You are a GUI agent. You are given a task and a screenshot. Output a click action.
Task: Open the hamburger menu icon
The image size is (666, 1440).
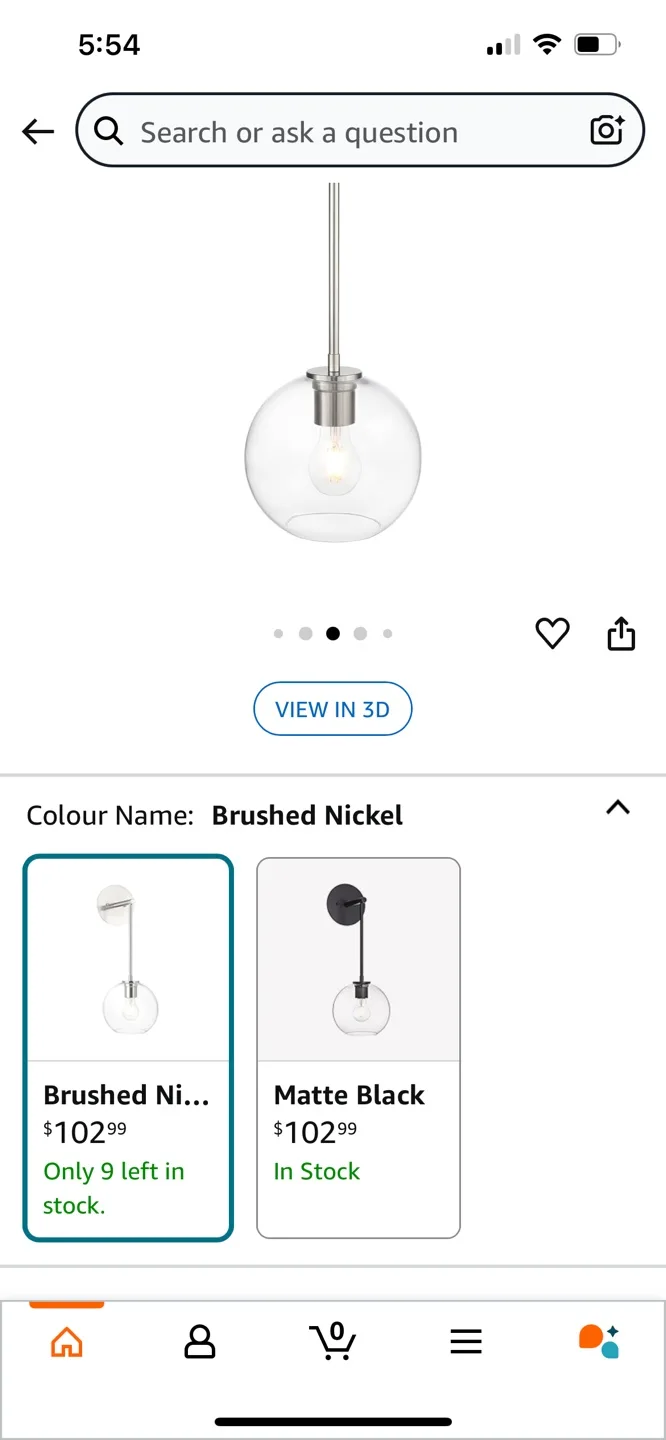click(x=465, y=1342)
